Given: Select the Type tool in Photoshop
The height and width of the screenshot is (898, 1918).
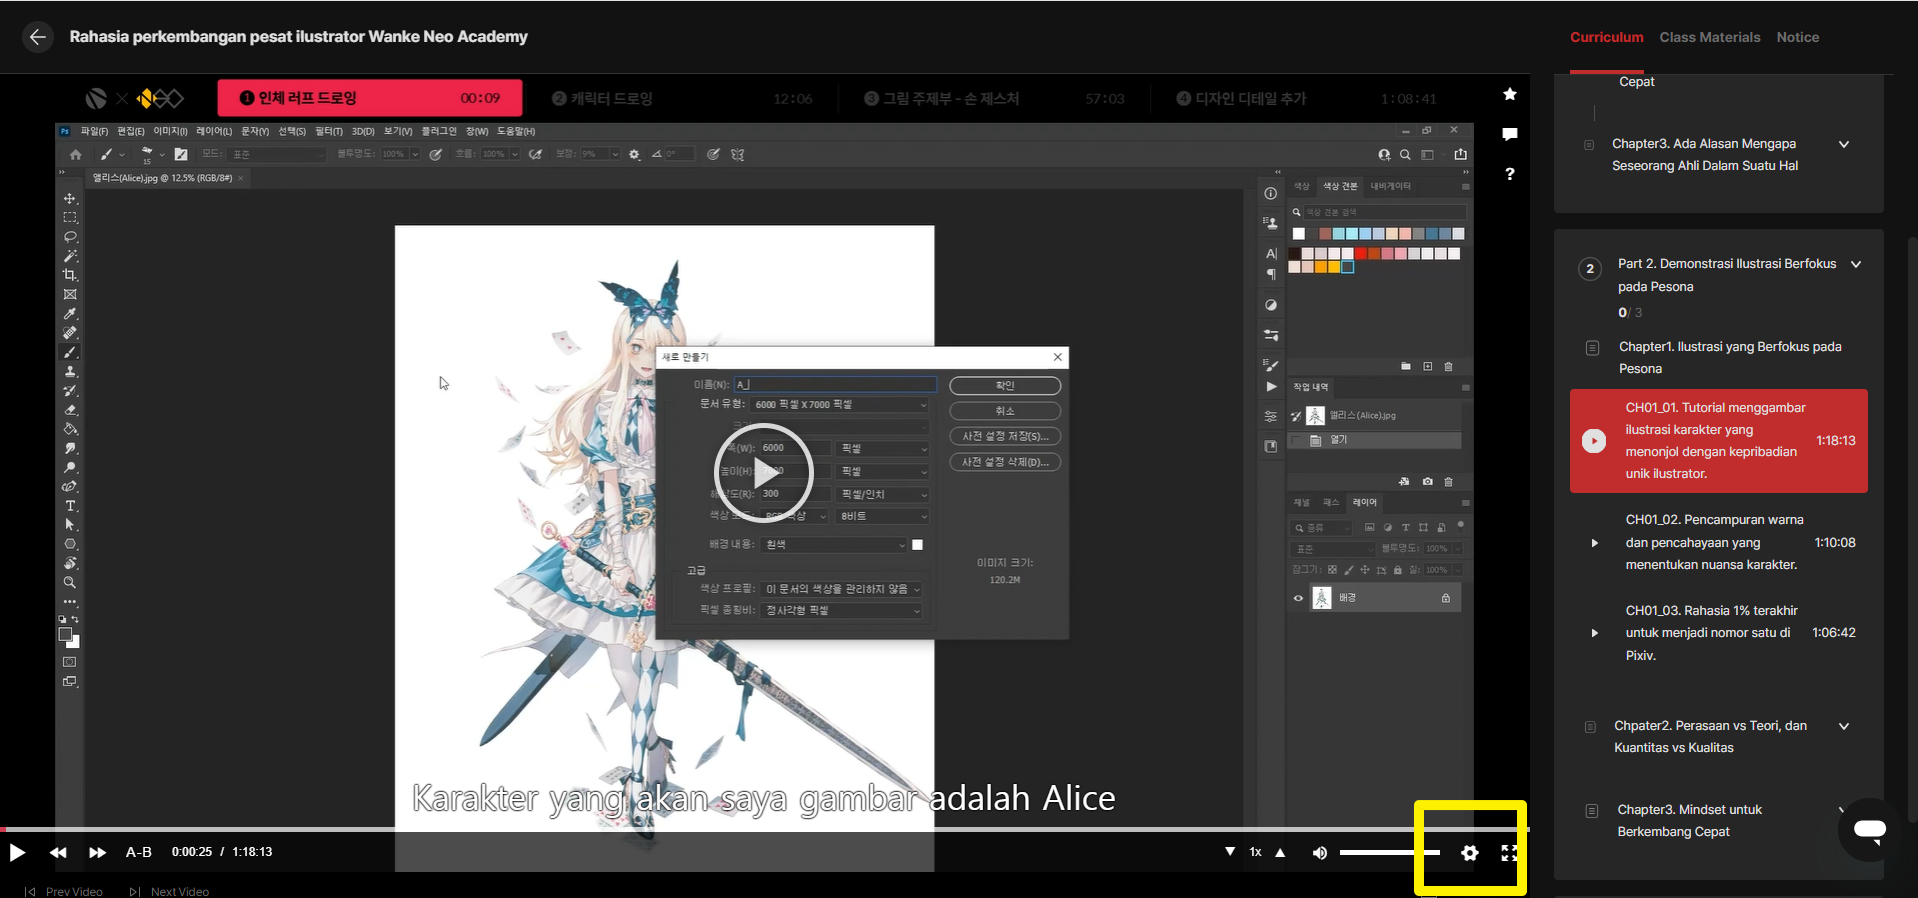Looking at the screenshot, I should 70,506.
